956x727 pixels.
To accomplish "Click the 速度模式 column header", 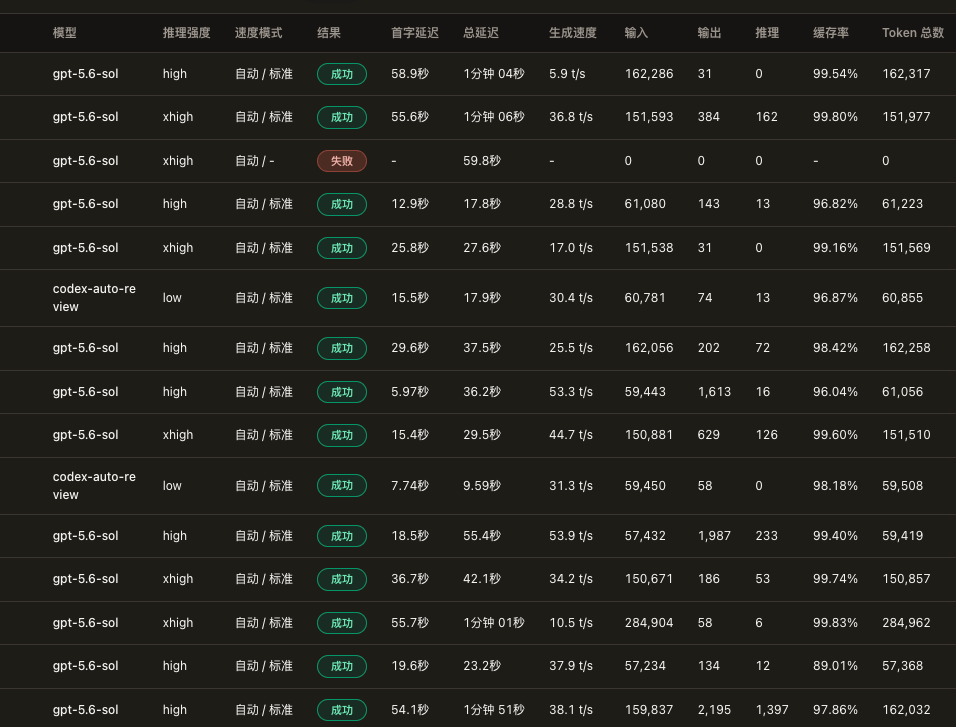I will [259, 33].
